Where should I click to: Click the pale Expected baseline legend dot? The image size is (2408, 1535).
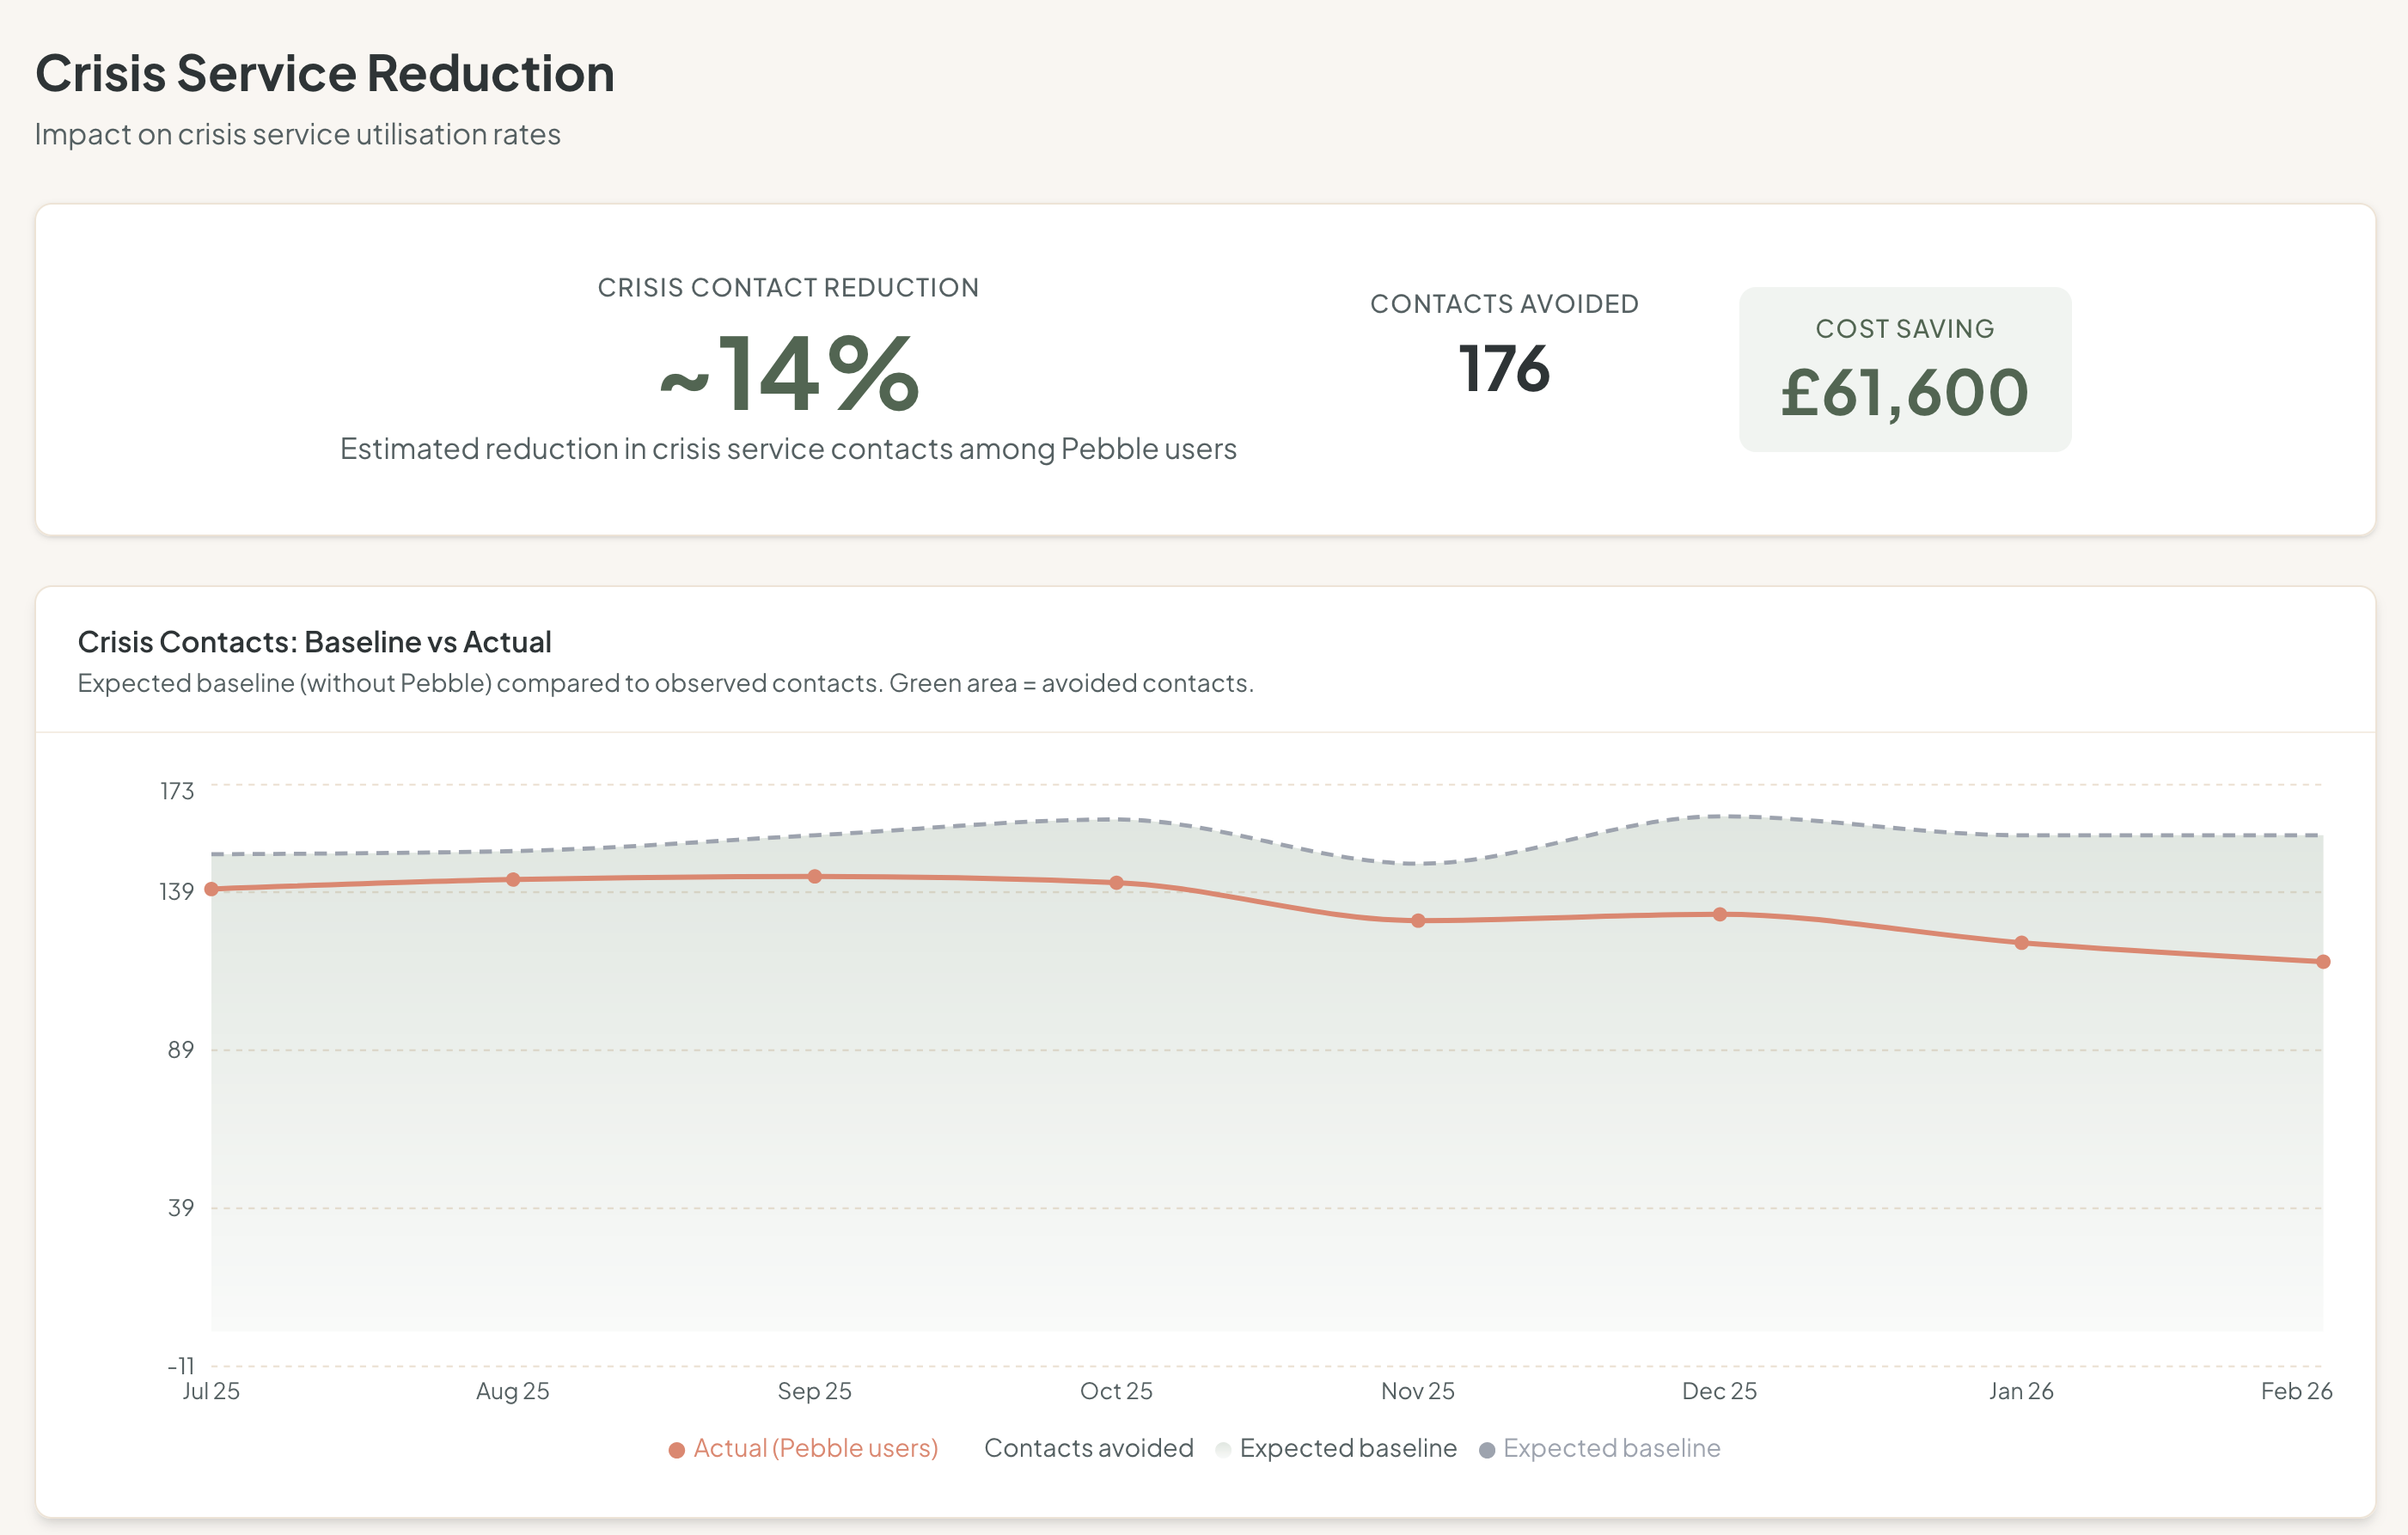click(x=1223, y=1449)
